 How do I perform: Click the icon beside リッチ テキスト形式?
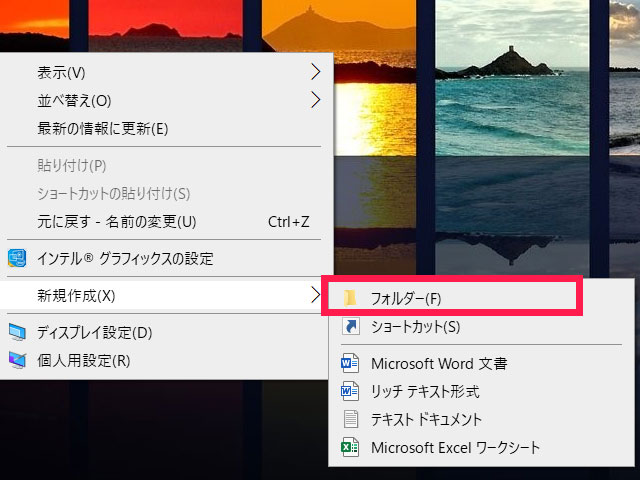coord(350,391)
